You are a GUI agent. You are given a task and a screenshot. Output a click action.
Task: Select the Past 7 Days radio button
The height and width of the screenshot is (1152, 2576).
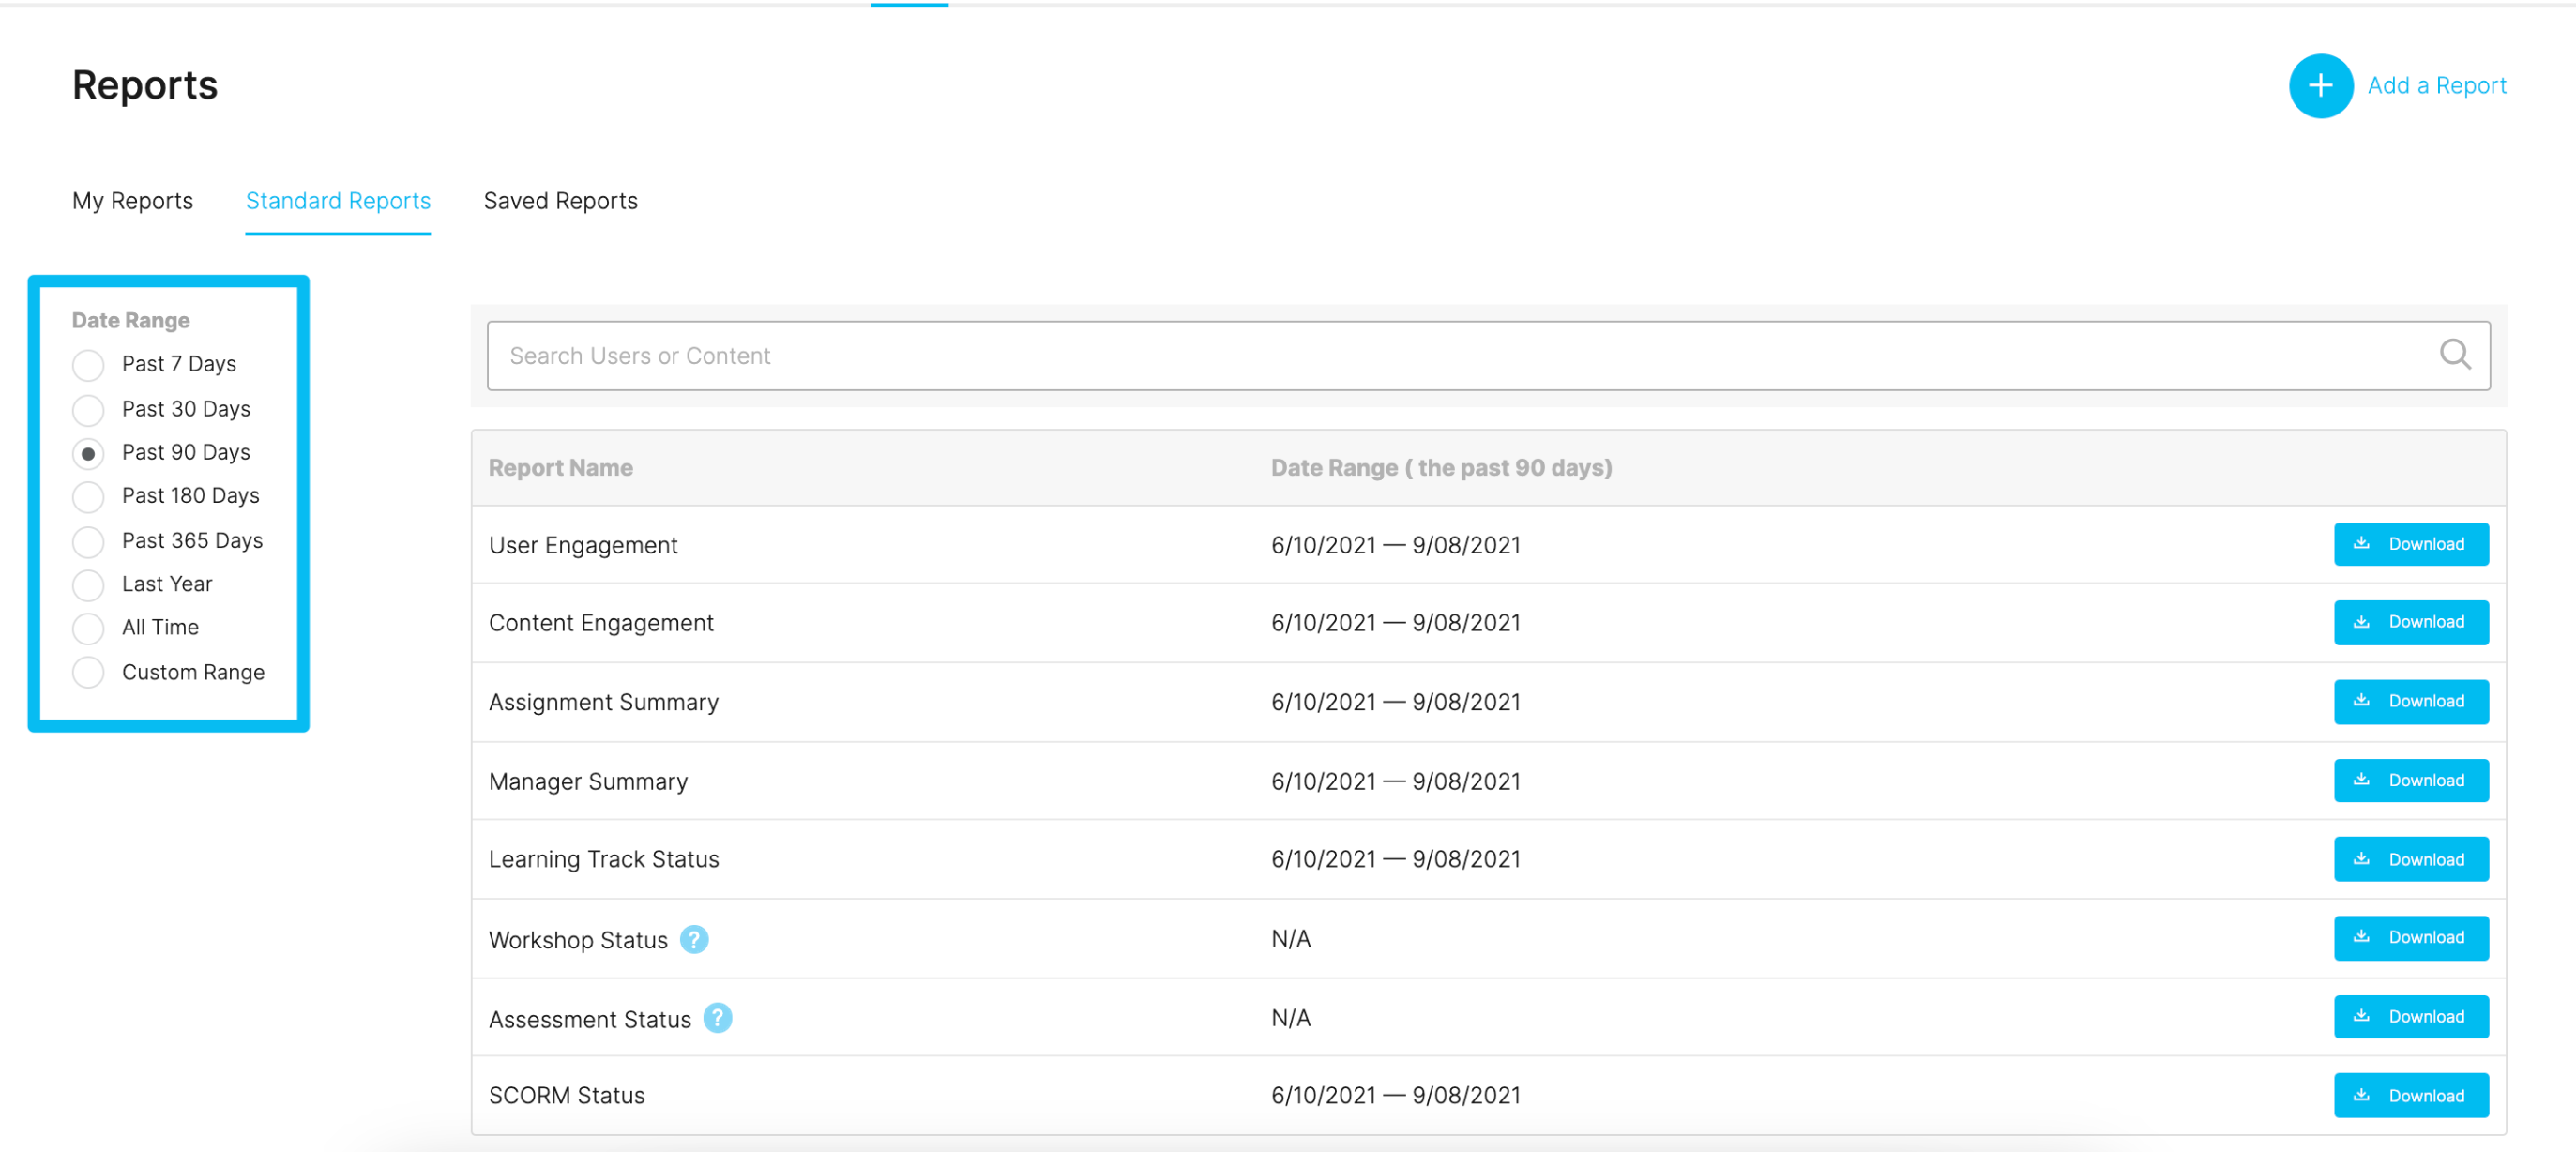click(x=88, y=365)
